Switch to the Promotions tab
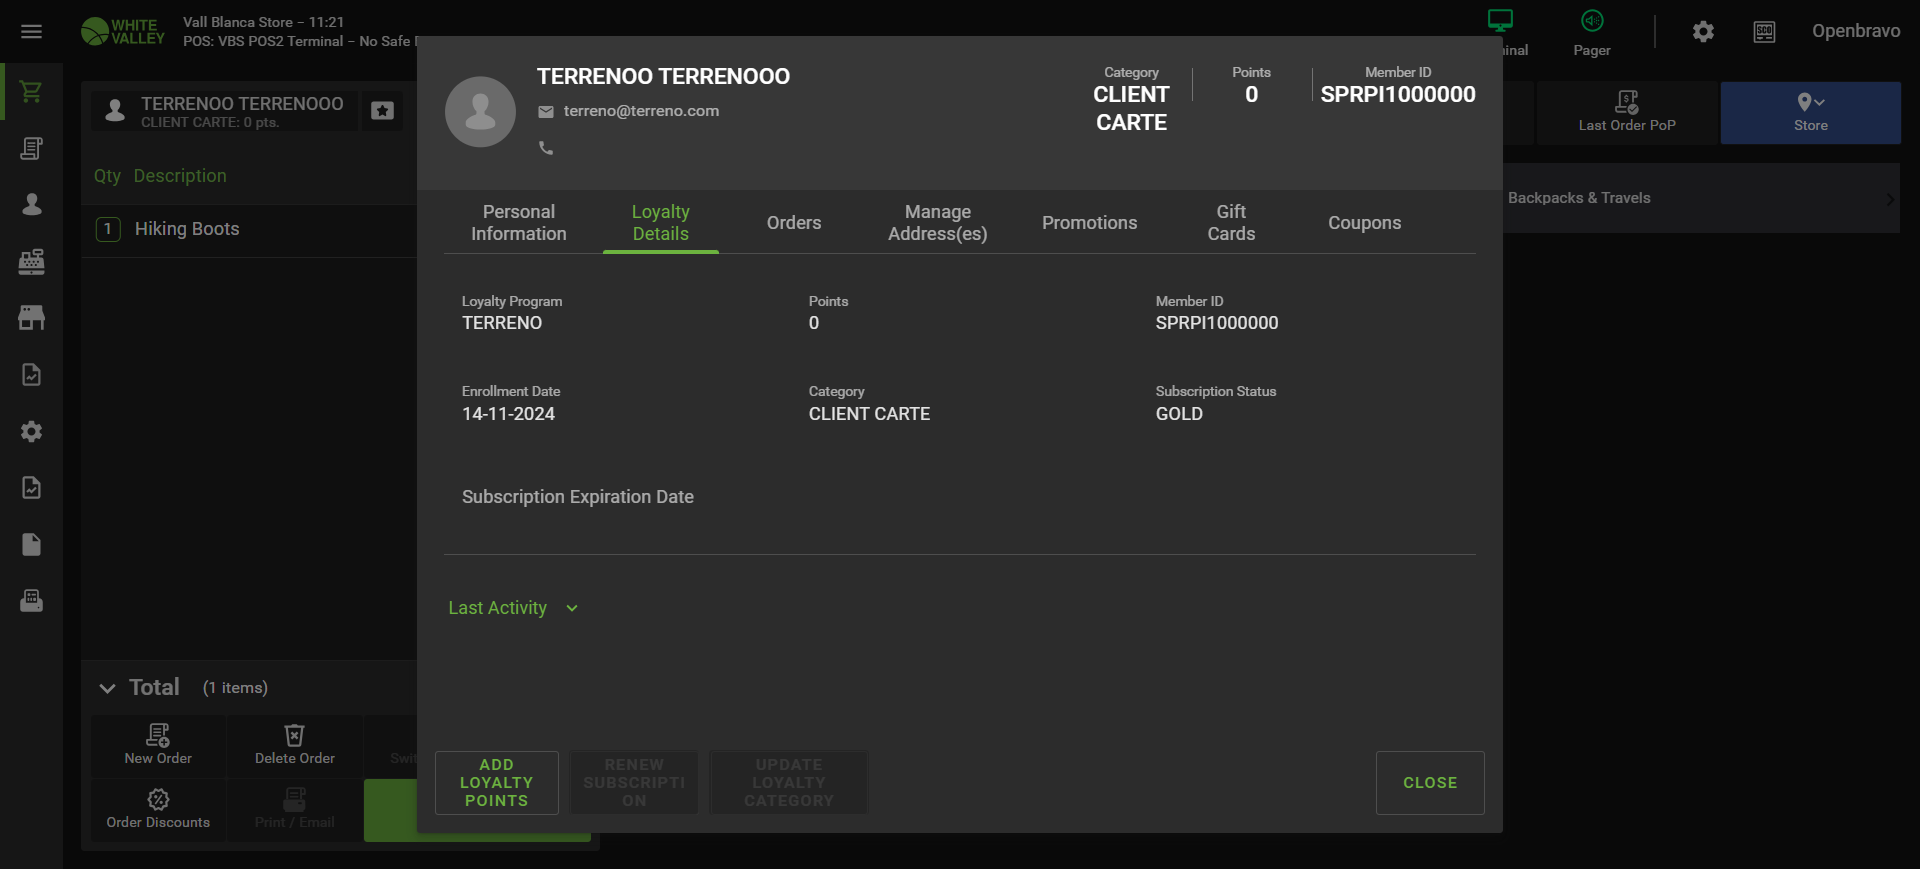 coord(1090,222)
